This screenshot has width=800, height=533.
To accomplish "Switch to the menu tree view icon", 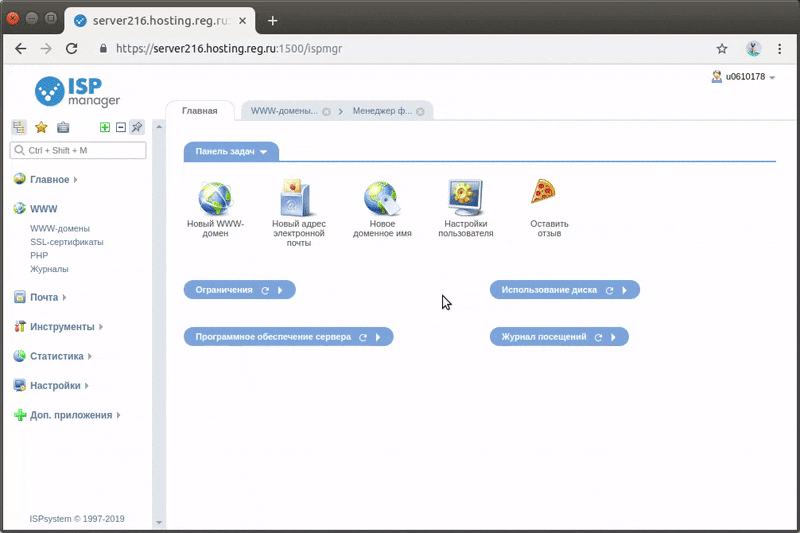I will [x=18, y=127].
